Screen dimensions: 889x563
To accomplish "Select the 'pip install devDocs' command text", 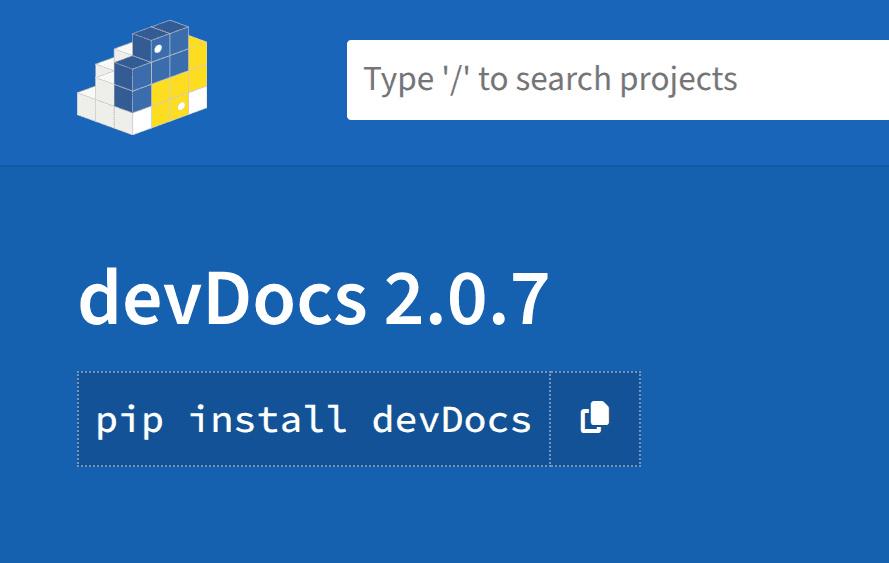I will coord(314,420).
